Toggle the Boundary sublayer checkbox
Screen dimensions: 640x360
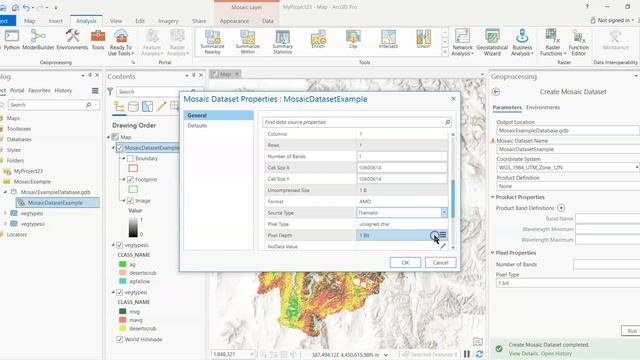(x=130, y=158)
